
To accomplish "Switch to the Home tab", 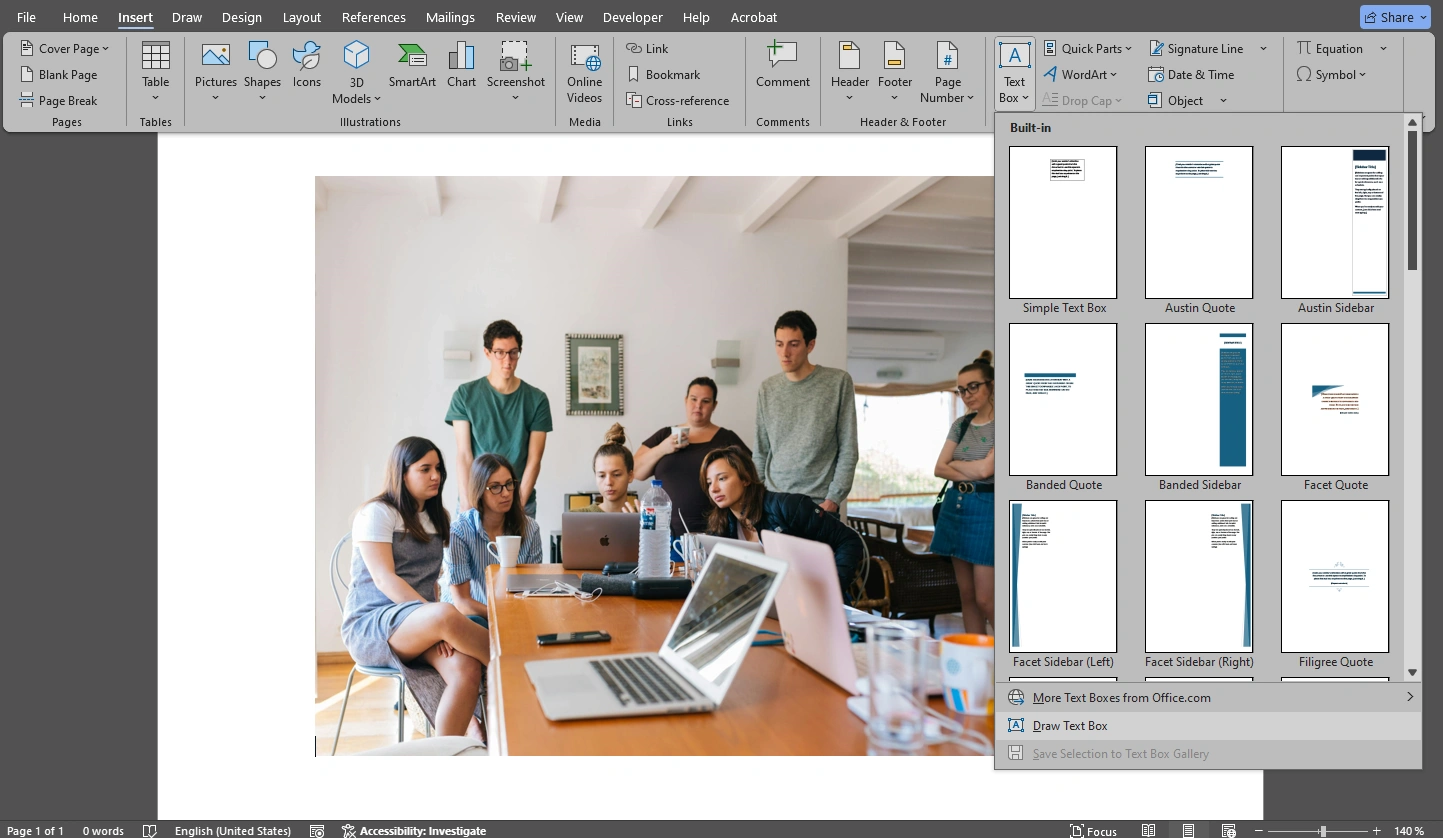I will (x=80, y=17).
